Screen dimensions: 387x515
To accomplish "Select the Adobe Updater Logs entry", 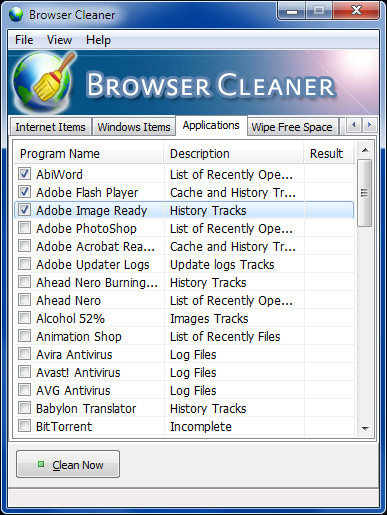I will [93, 265].
